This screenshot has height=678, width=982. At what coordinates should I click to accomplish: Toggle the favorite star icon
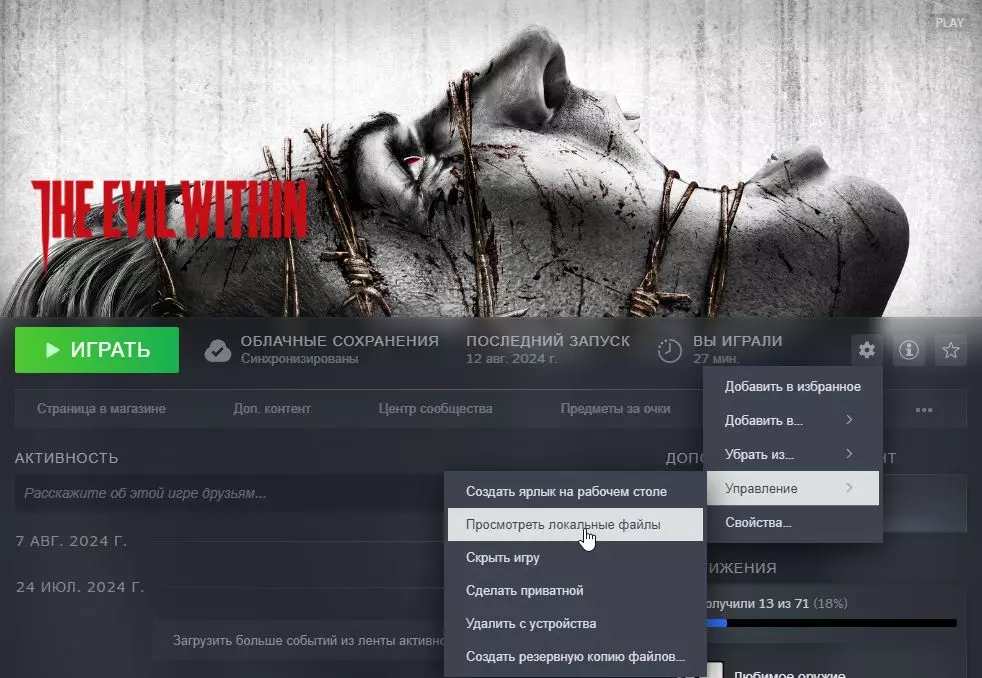951,350
